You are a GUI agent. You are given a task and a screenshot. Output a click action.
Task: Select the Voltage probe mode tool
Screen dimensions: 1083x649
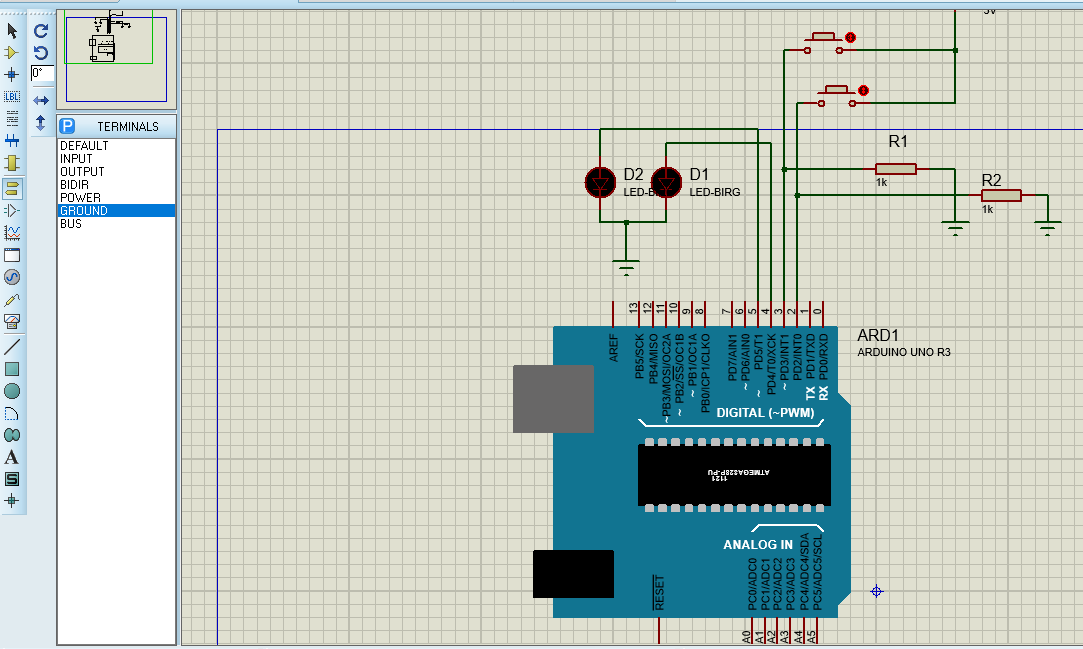coord(12,300)
